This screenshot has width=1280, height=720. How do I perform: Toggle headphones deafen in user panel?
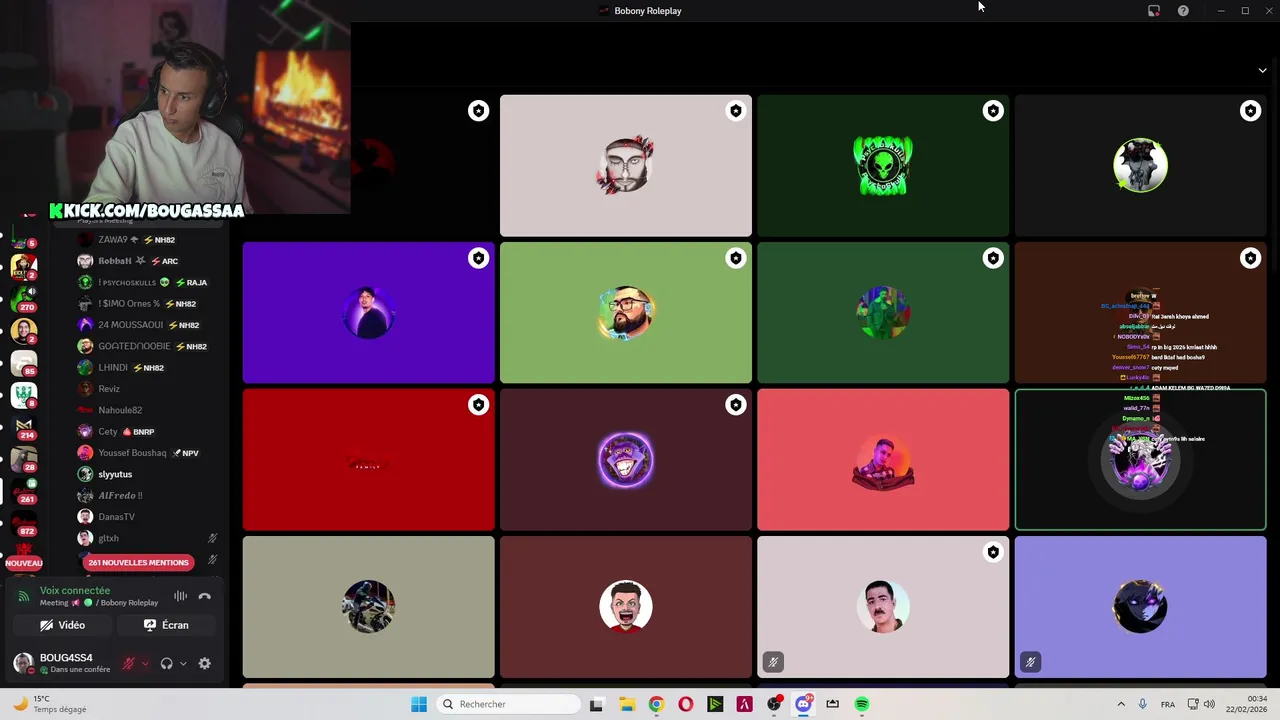166,663
